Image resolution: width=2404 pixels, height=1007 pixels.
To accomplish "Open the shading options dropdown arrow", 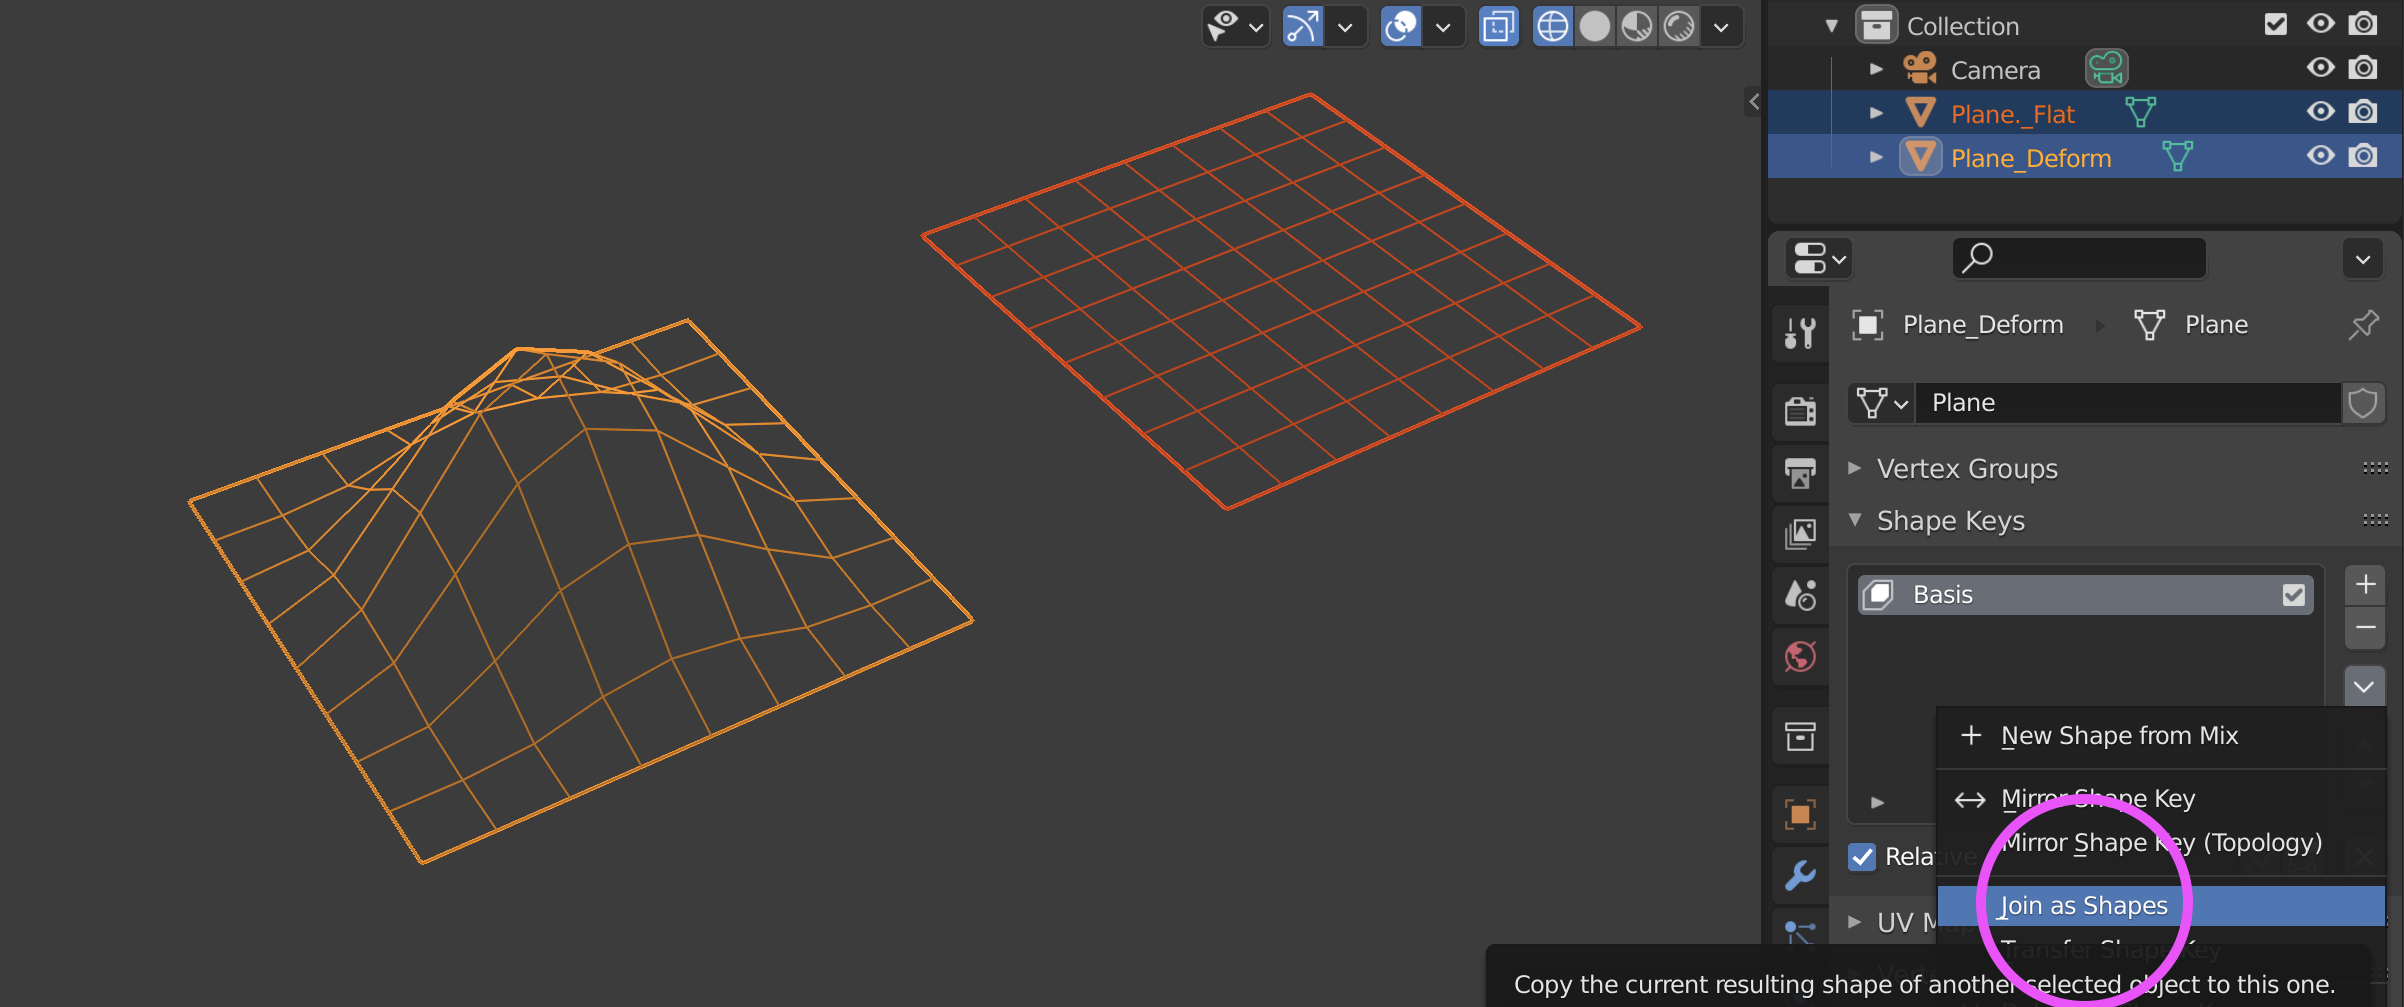I will (x=1721, y=27).
